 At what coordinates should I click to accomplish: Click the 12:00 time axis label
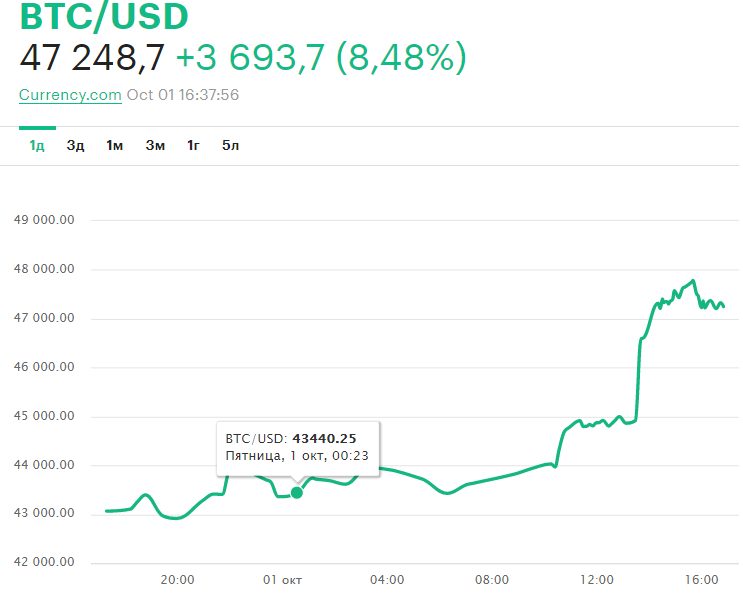click(597, 580)
